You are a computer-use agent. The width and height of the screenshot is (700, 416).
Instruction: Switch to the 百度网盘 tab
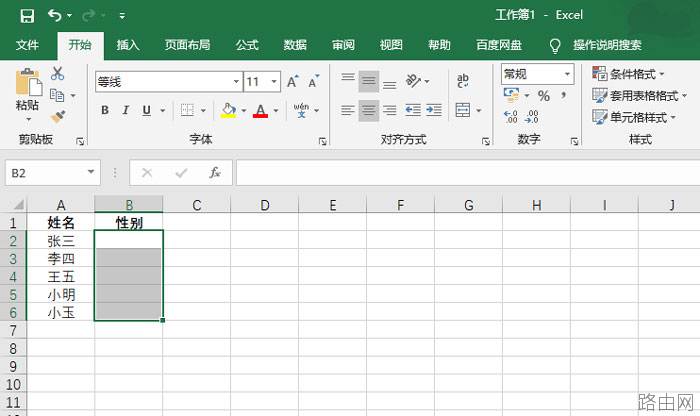point(499,45)
